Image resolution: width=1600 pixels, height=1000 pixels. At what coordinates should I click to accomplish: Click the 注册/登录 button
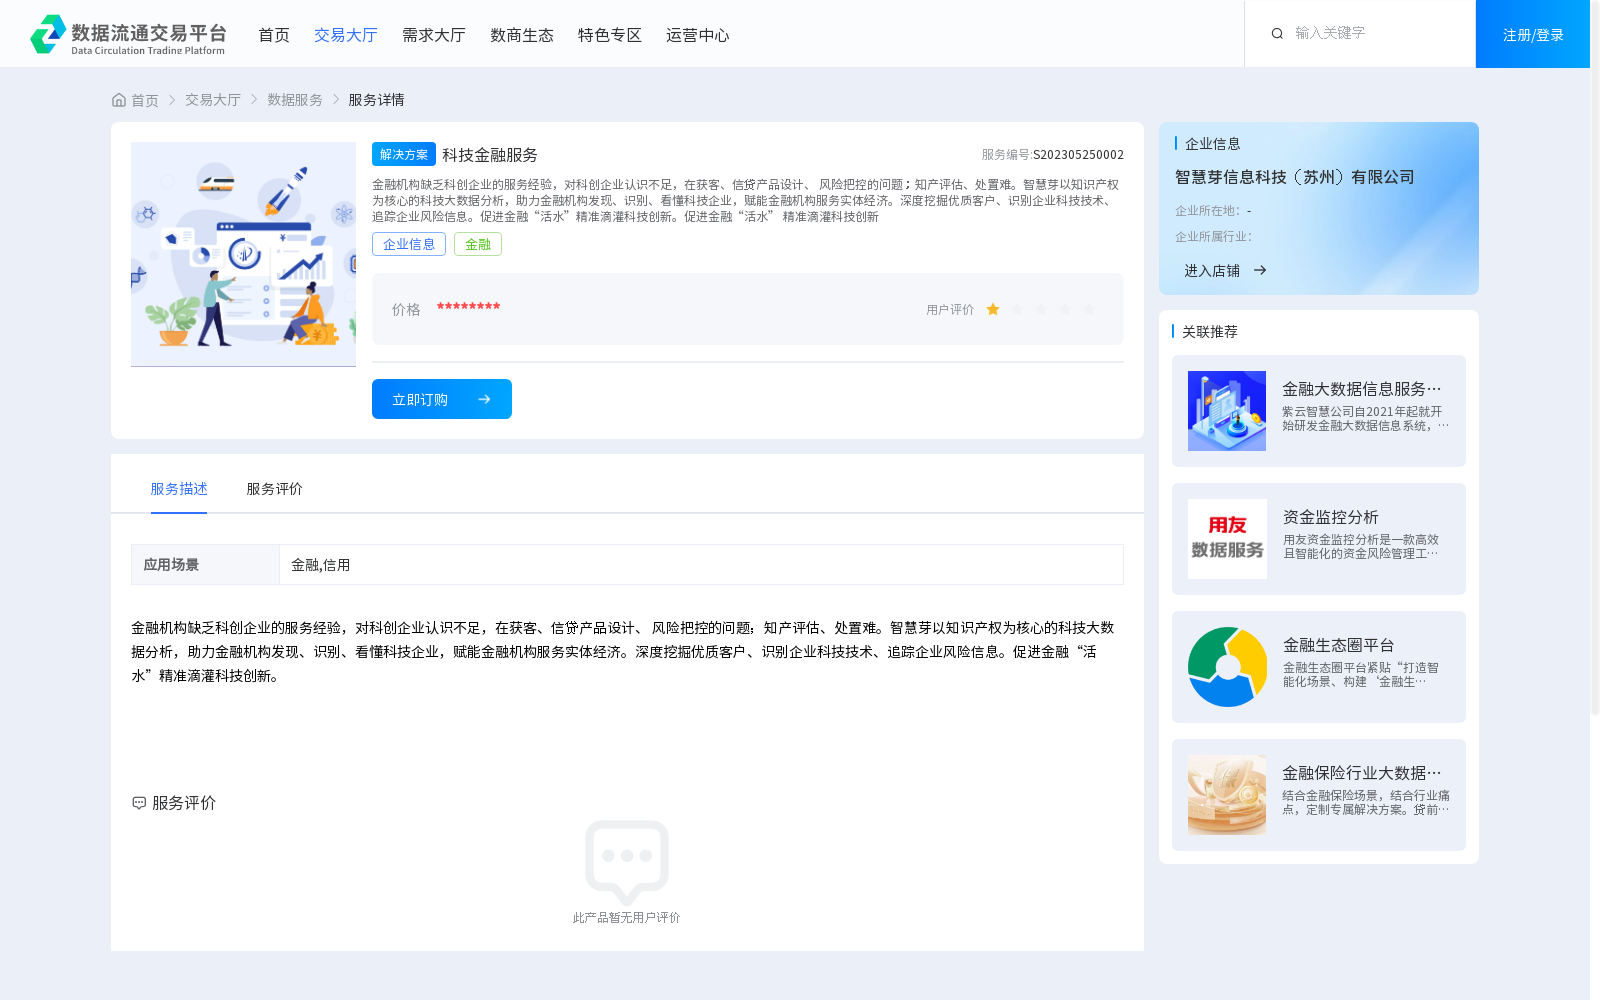pos(1533,34)
